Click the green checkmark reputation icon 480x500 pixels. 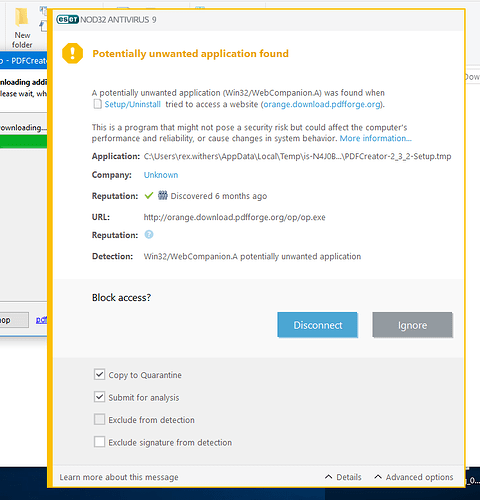pyautogui.click(x=149, y=195)
